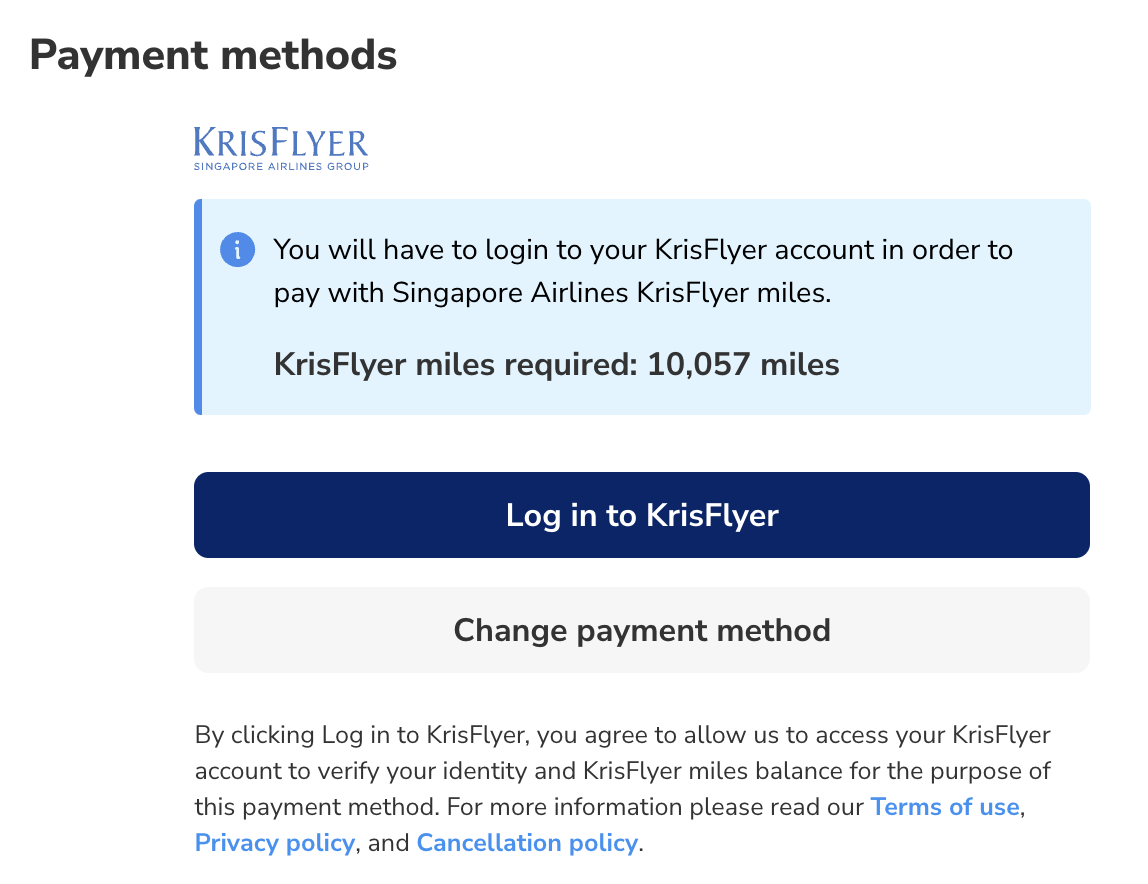Screen dimensions: 1148x884
Task: Click the Payment methods heading
Action: point(213,55)
